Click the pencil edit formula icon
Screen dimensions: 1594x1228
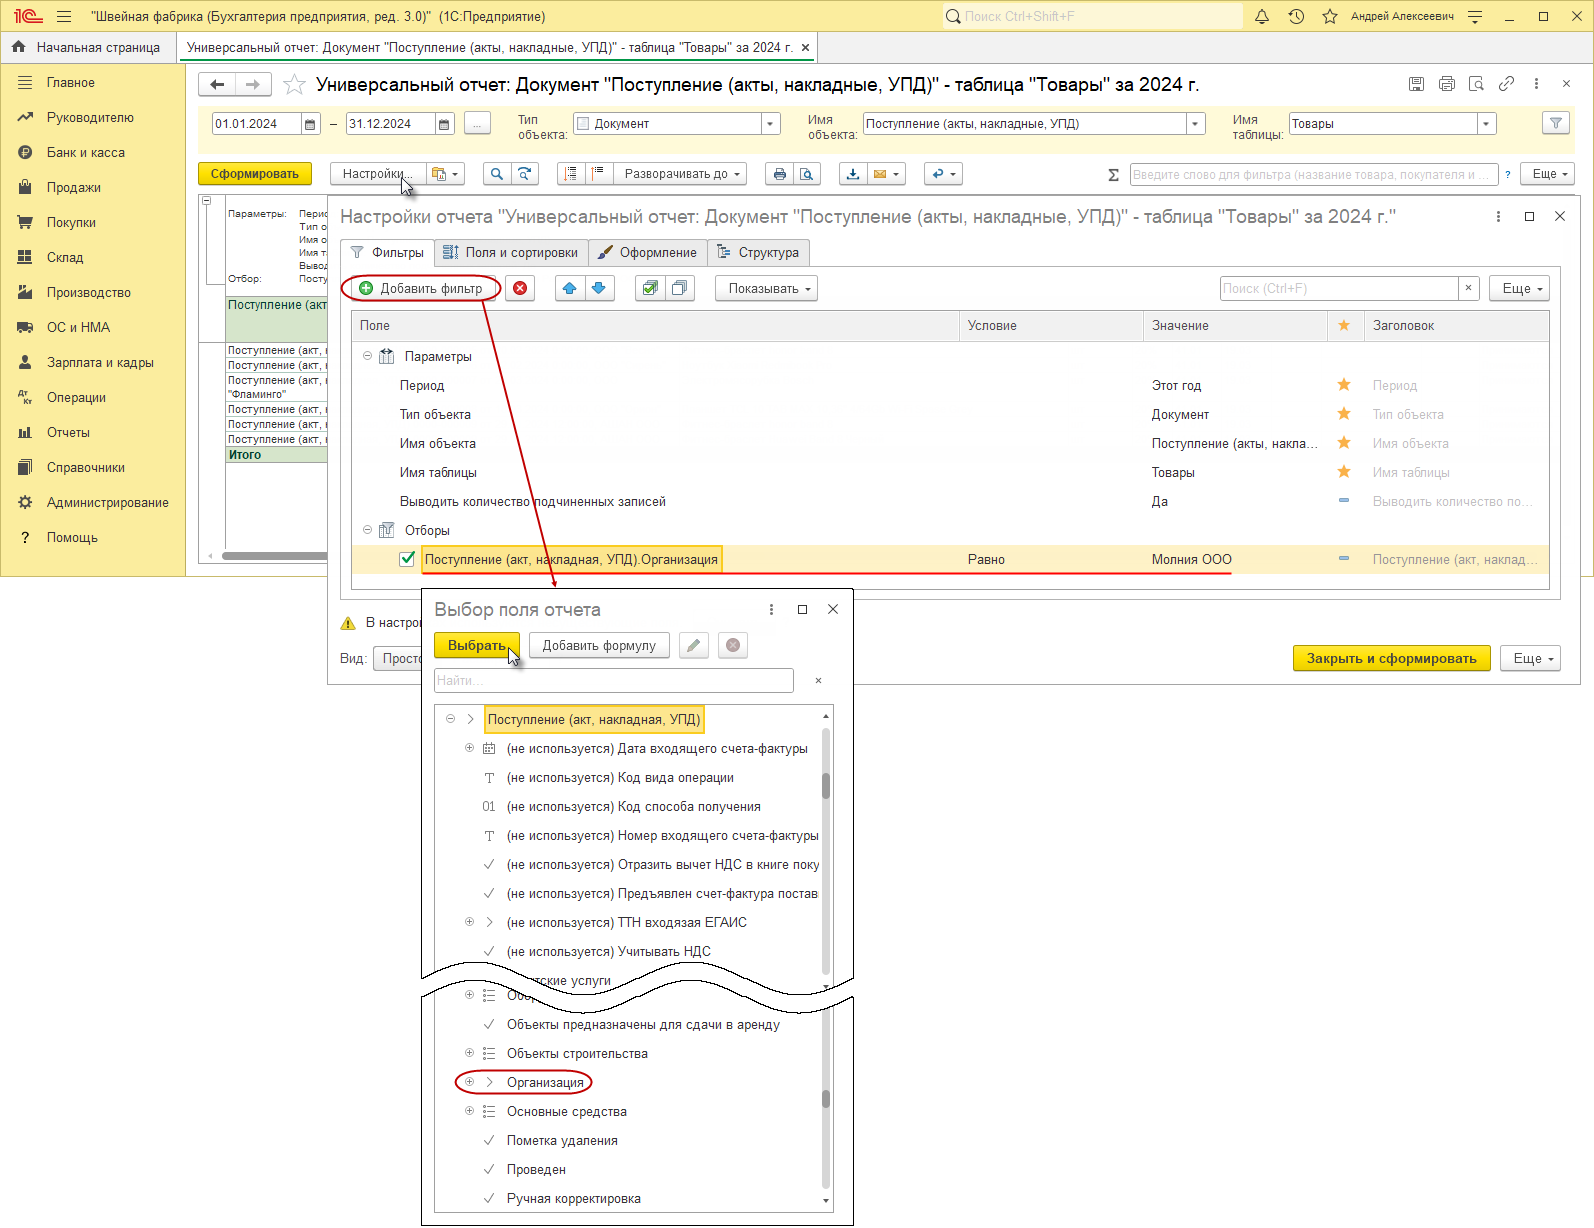pos(693,645)
